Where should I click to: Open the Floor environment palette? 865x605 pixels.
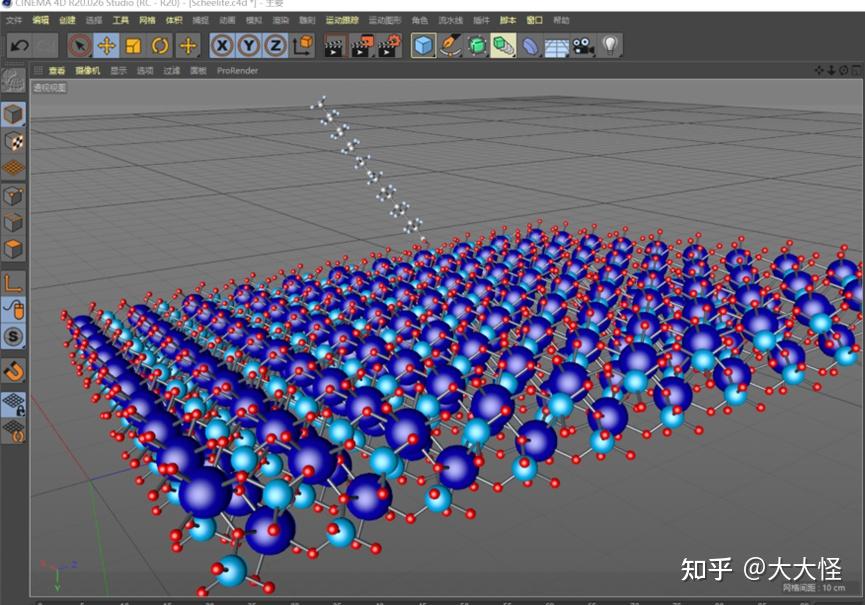557,46
